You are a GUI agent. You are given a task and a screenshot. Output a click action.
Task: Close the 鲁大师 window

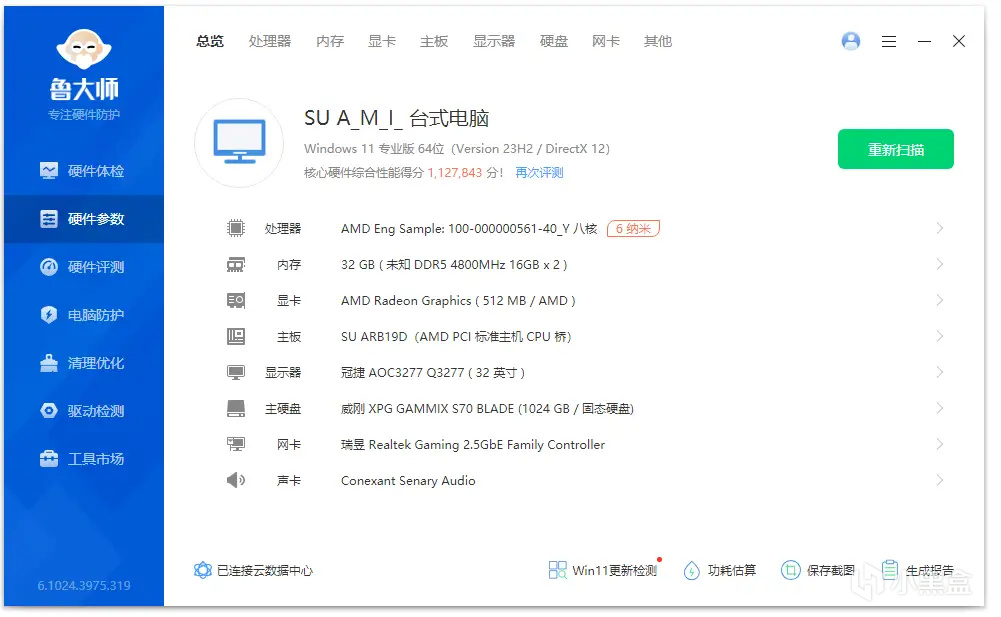(958, 42)
